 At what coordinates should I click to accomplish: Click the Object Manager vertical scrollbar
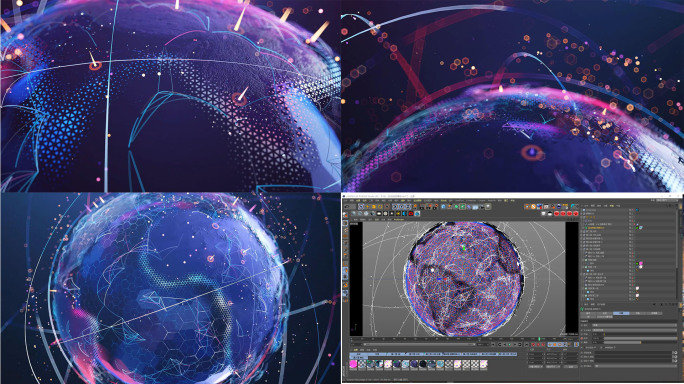(677, 239)
